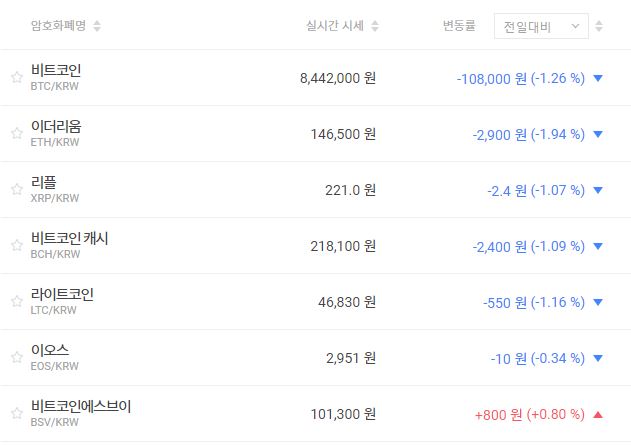The image size is (631, 445).
Task: Click the sort arrows beside 전일대비 dropdown
Action: coord(598,26)
